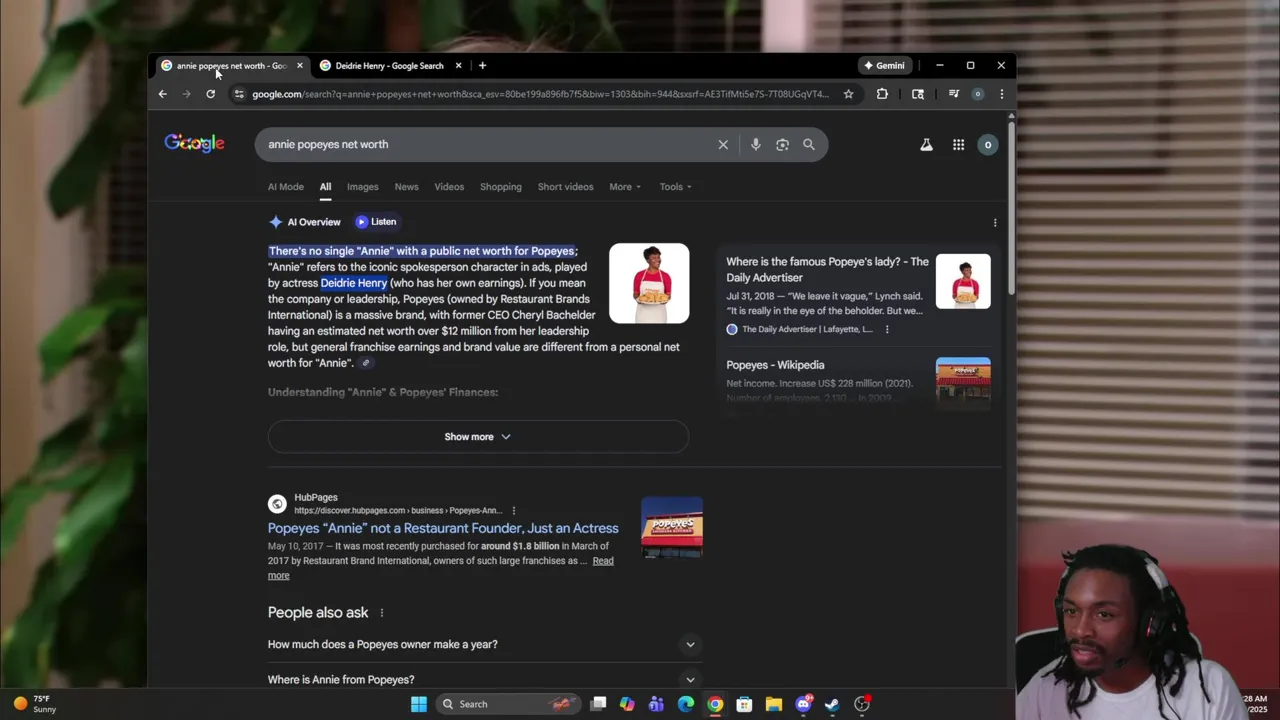This screenshot has height=720, width=1280.
Task: Submit search with magnifying glass icon
Action: click(x=808, y=144)
